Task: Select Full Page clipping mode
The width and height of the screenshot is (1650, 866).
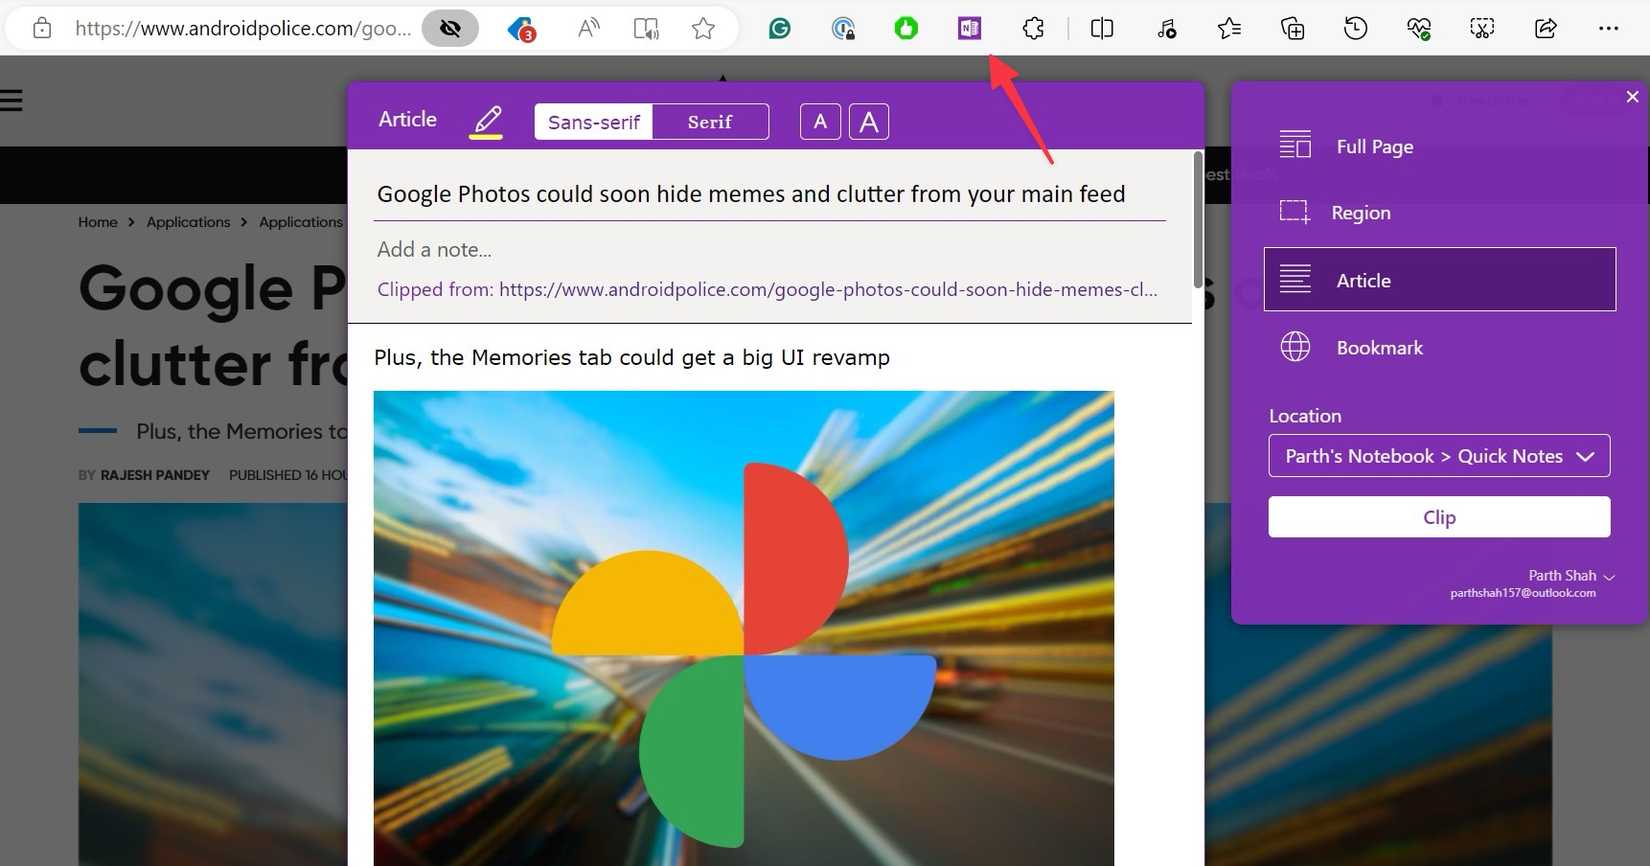Action: (x=1440, y=146)
